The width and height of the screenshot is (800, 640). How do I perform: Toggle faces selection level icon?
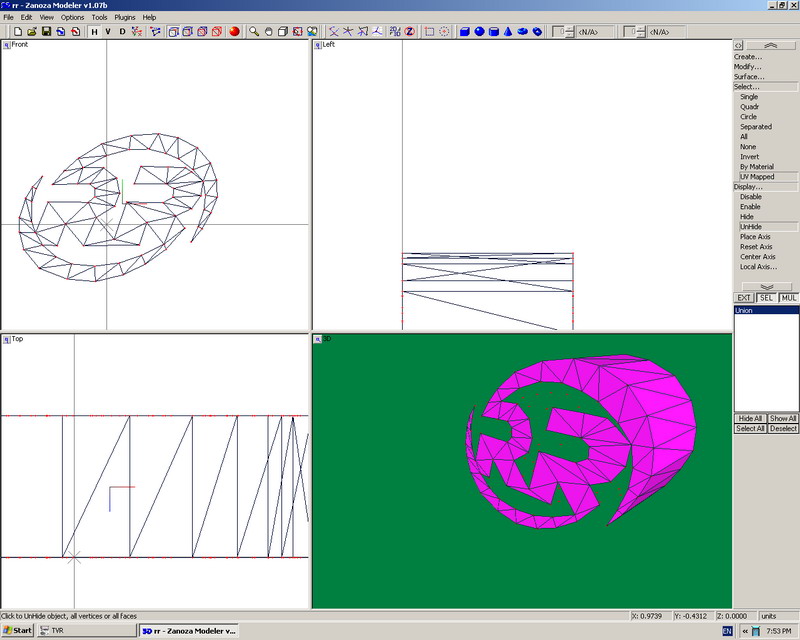tap(155, 32)
